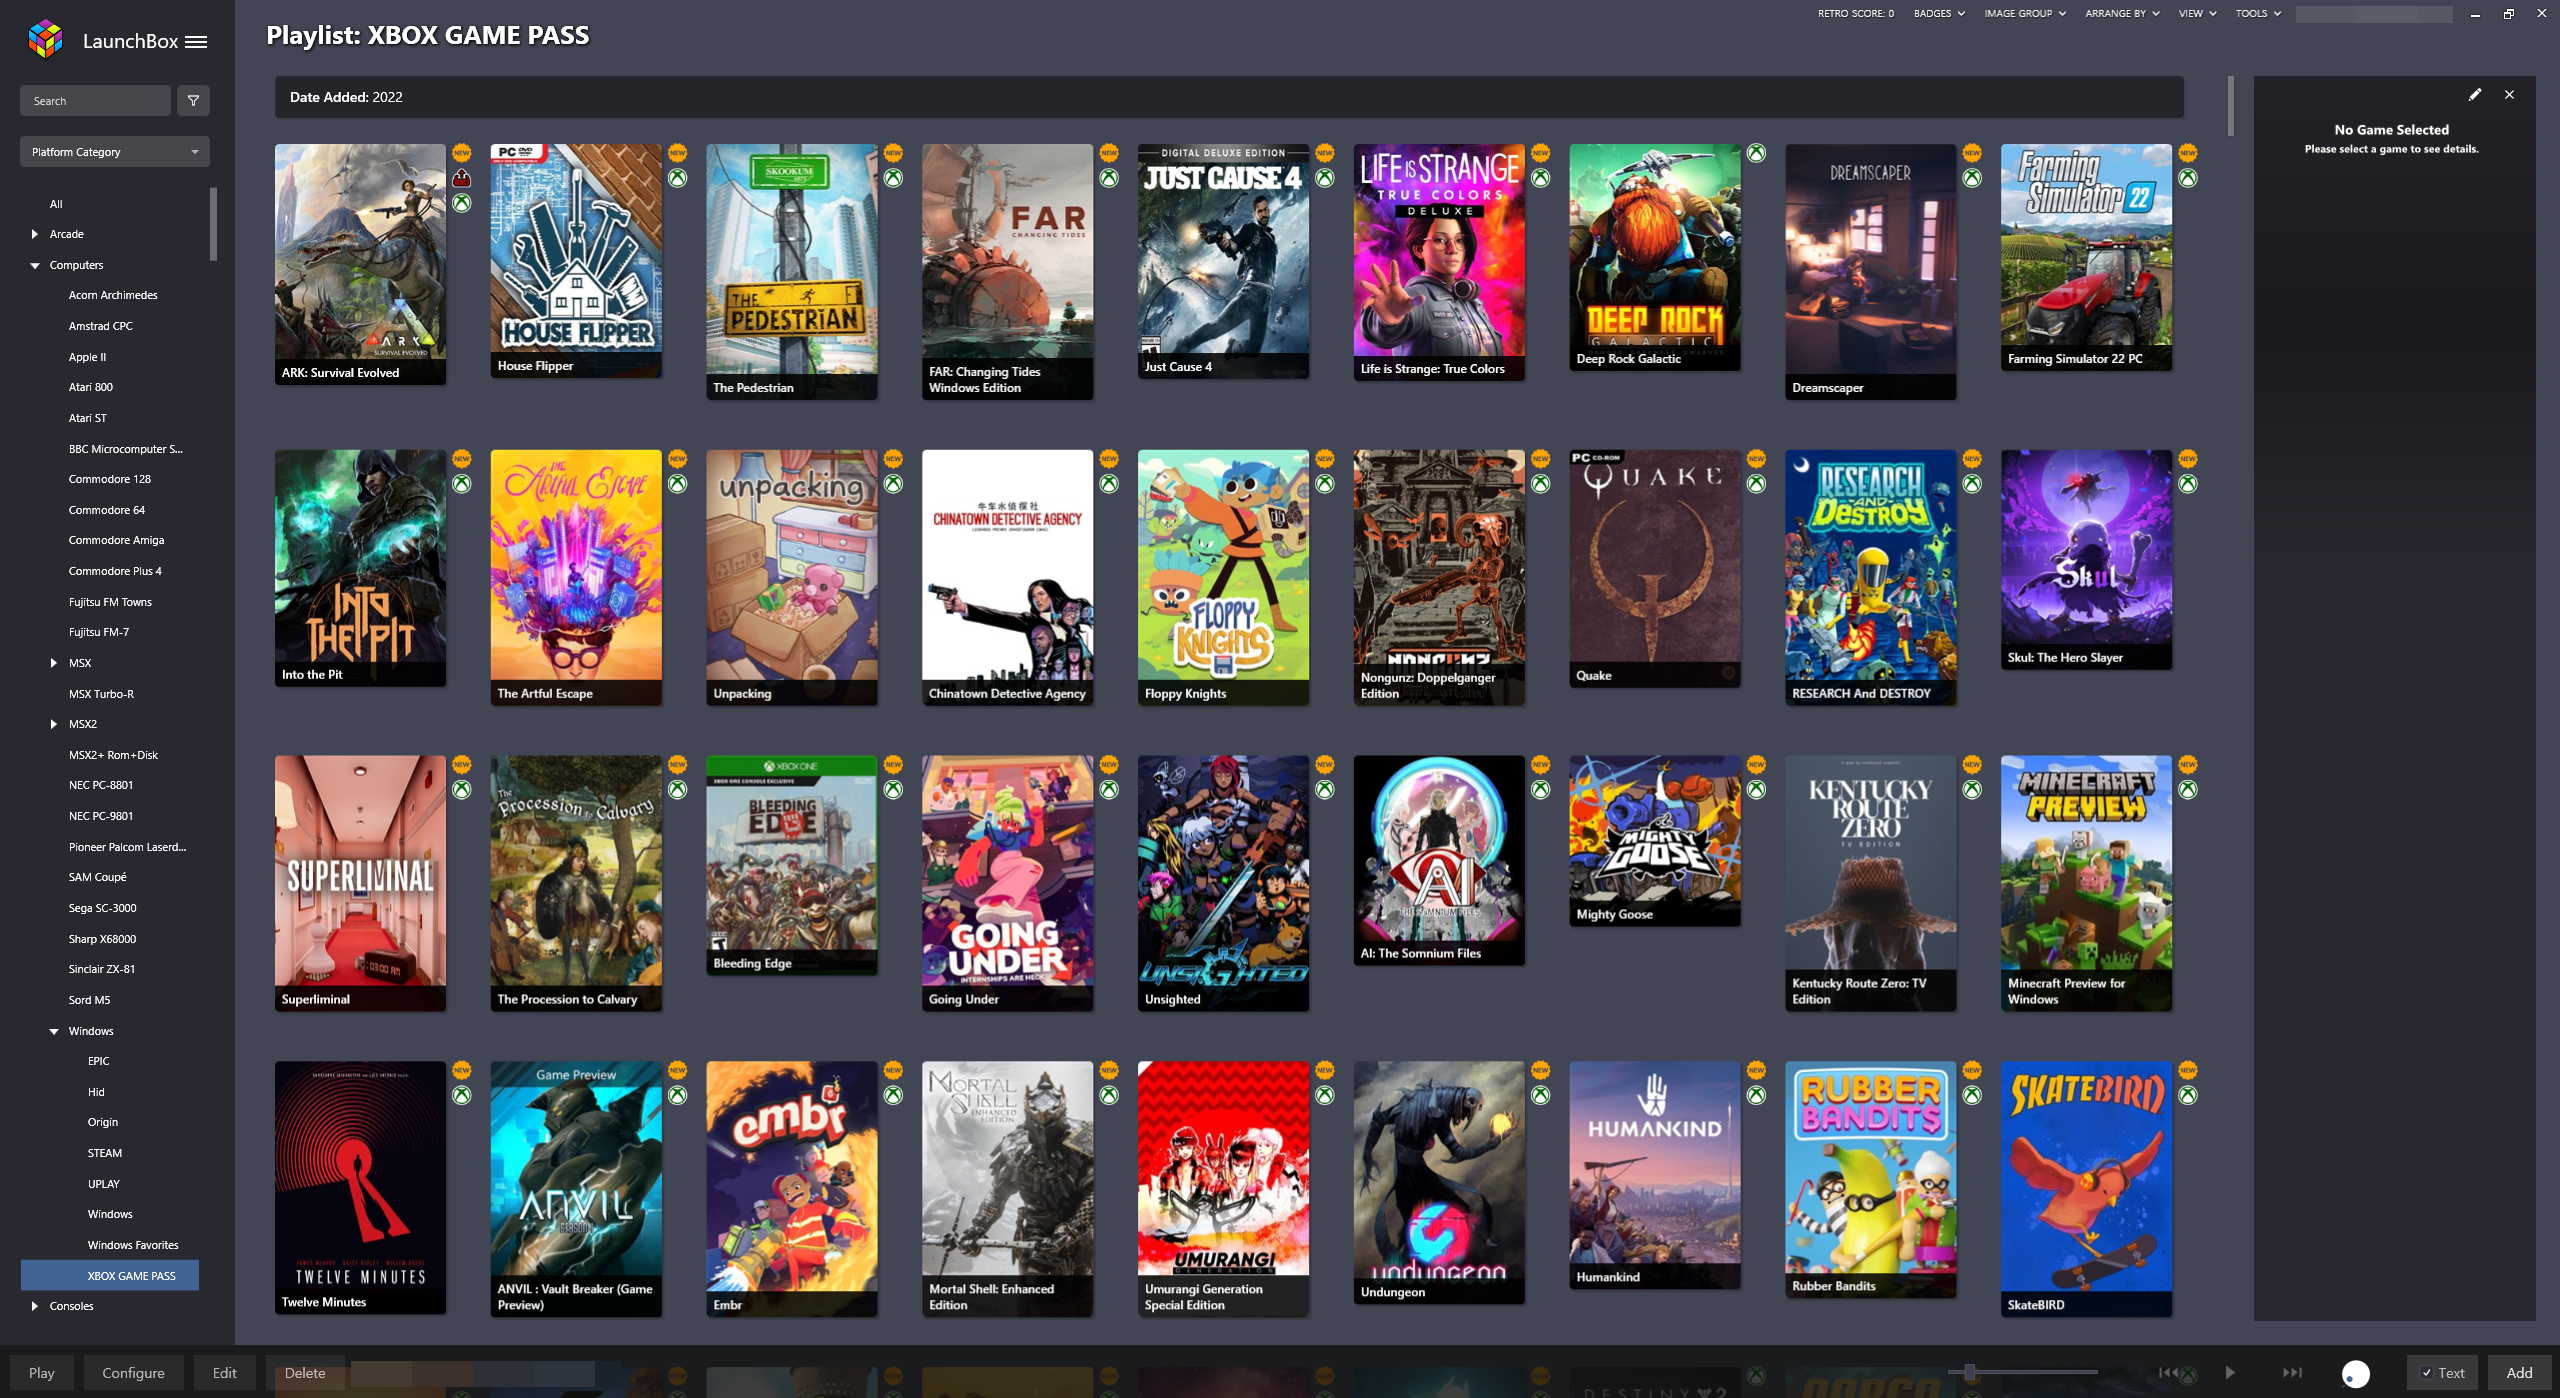Image resolution: width=2560 pixels, height=1398 pixels.
Task: Click the NEW badge beside Skul: The Hero Slayer
Action: pyautogui.click(x=2188, y=459)
